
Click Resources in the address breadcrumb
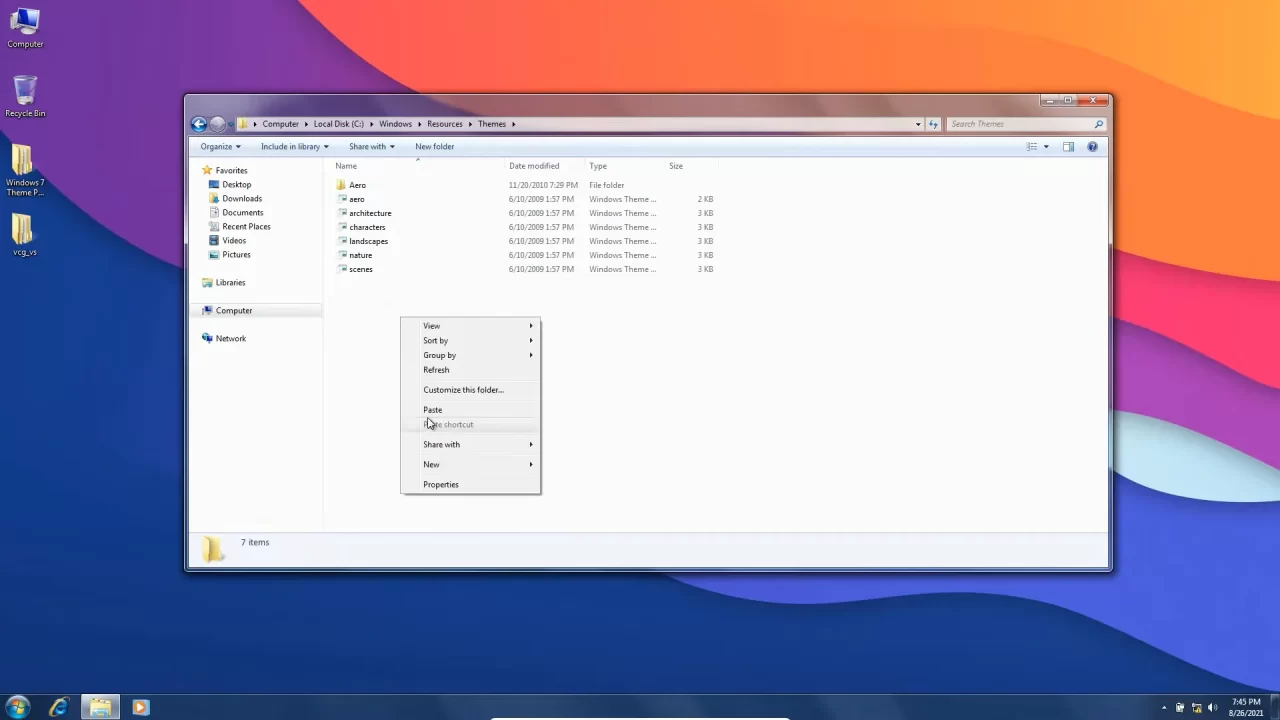(445, 124)
